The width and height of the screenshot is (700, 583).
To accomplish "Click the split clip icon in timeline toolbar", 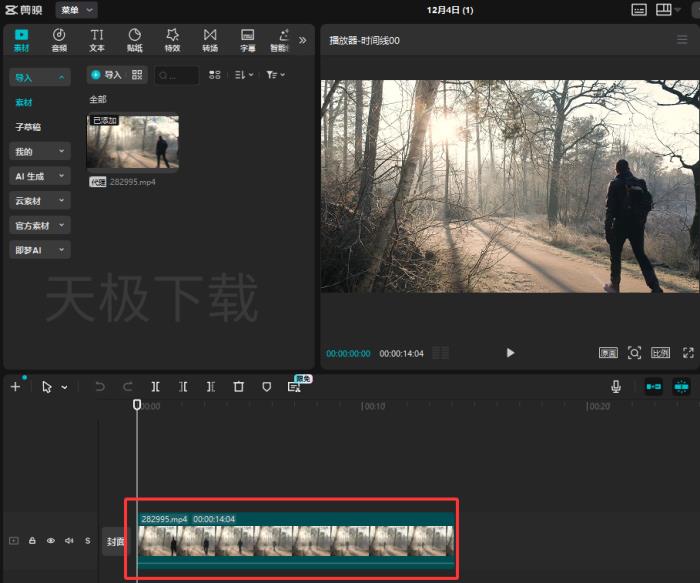I will 155,387.
